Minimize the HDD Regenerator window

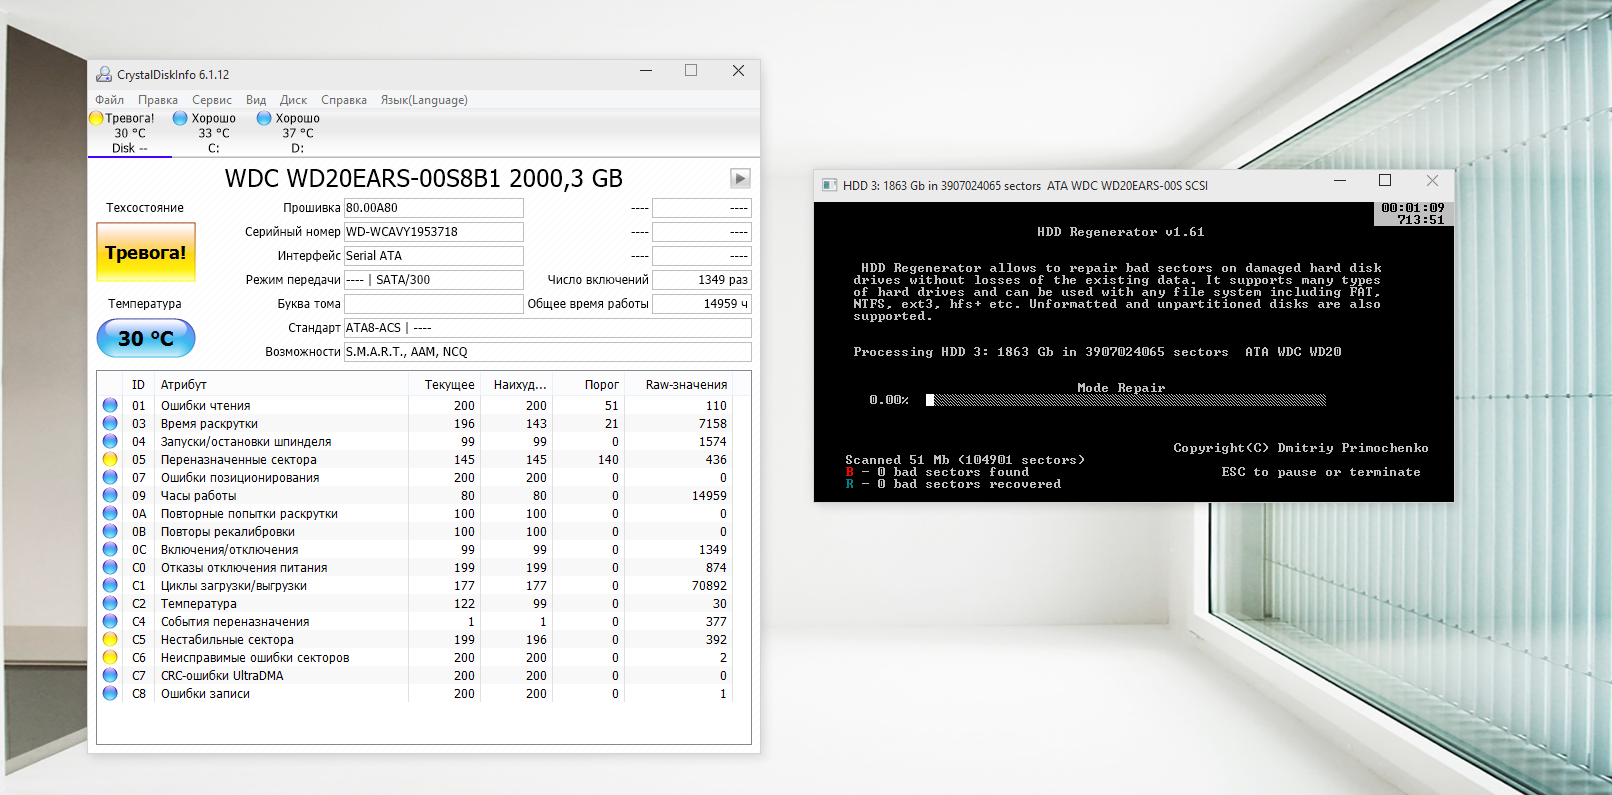(1340, 181)
